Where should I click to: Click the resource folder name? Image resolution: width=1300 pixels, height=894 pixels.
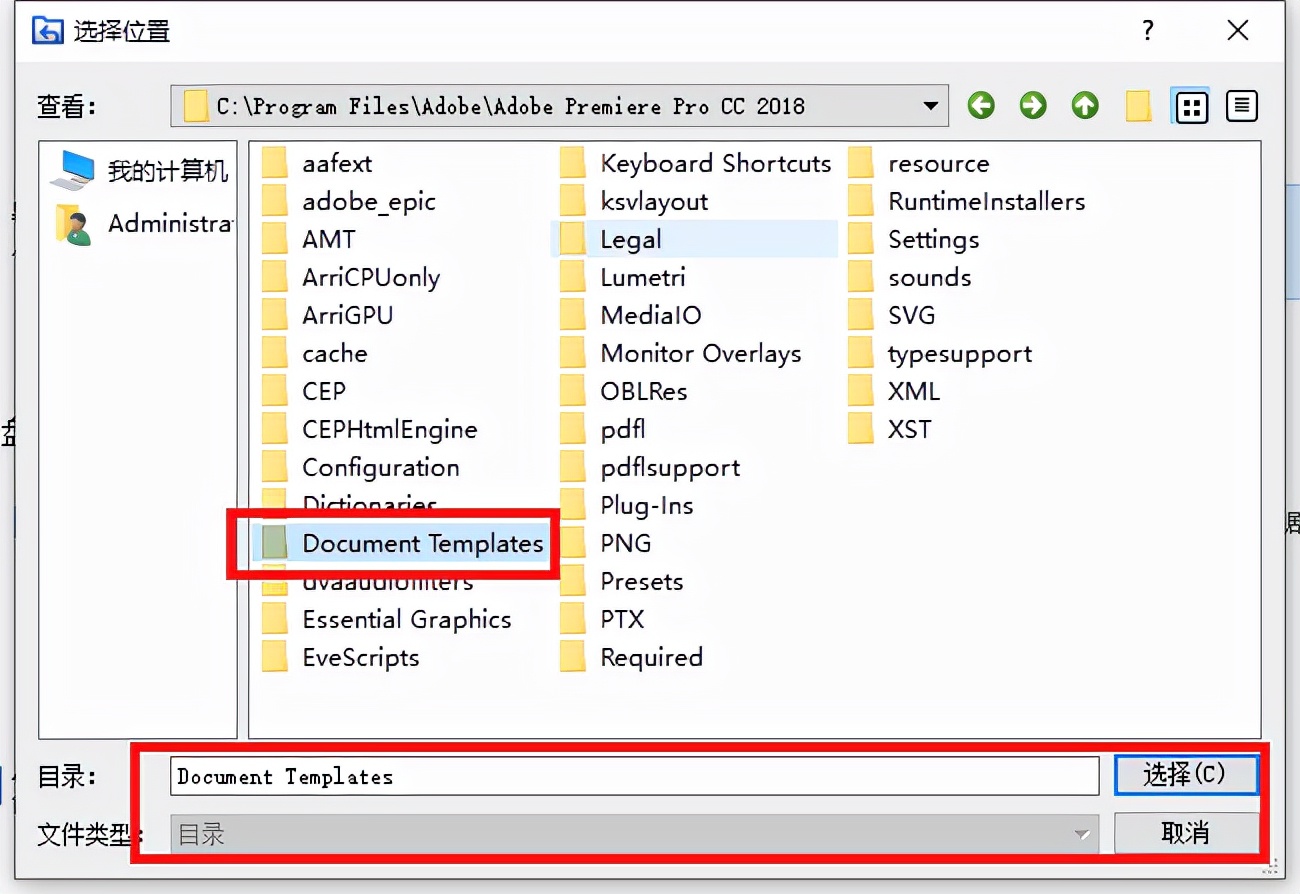click(x=939, y=163)
